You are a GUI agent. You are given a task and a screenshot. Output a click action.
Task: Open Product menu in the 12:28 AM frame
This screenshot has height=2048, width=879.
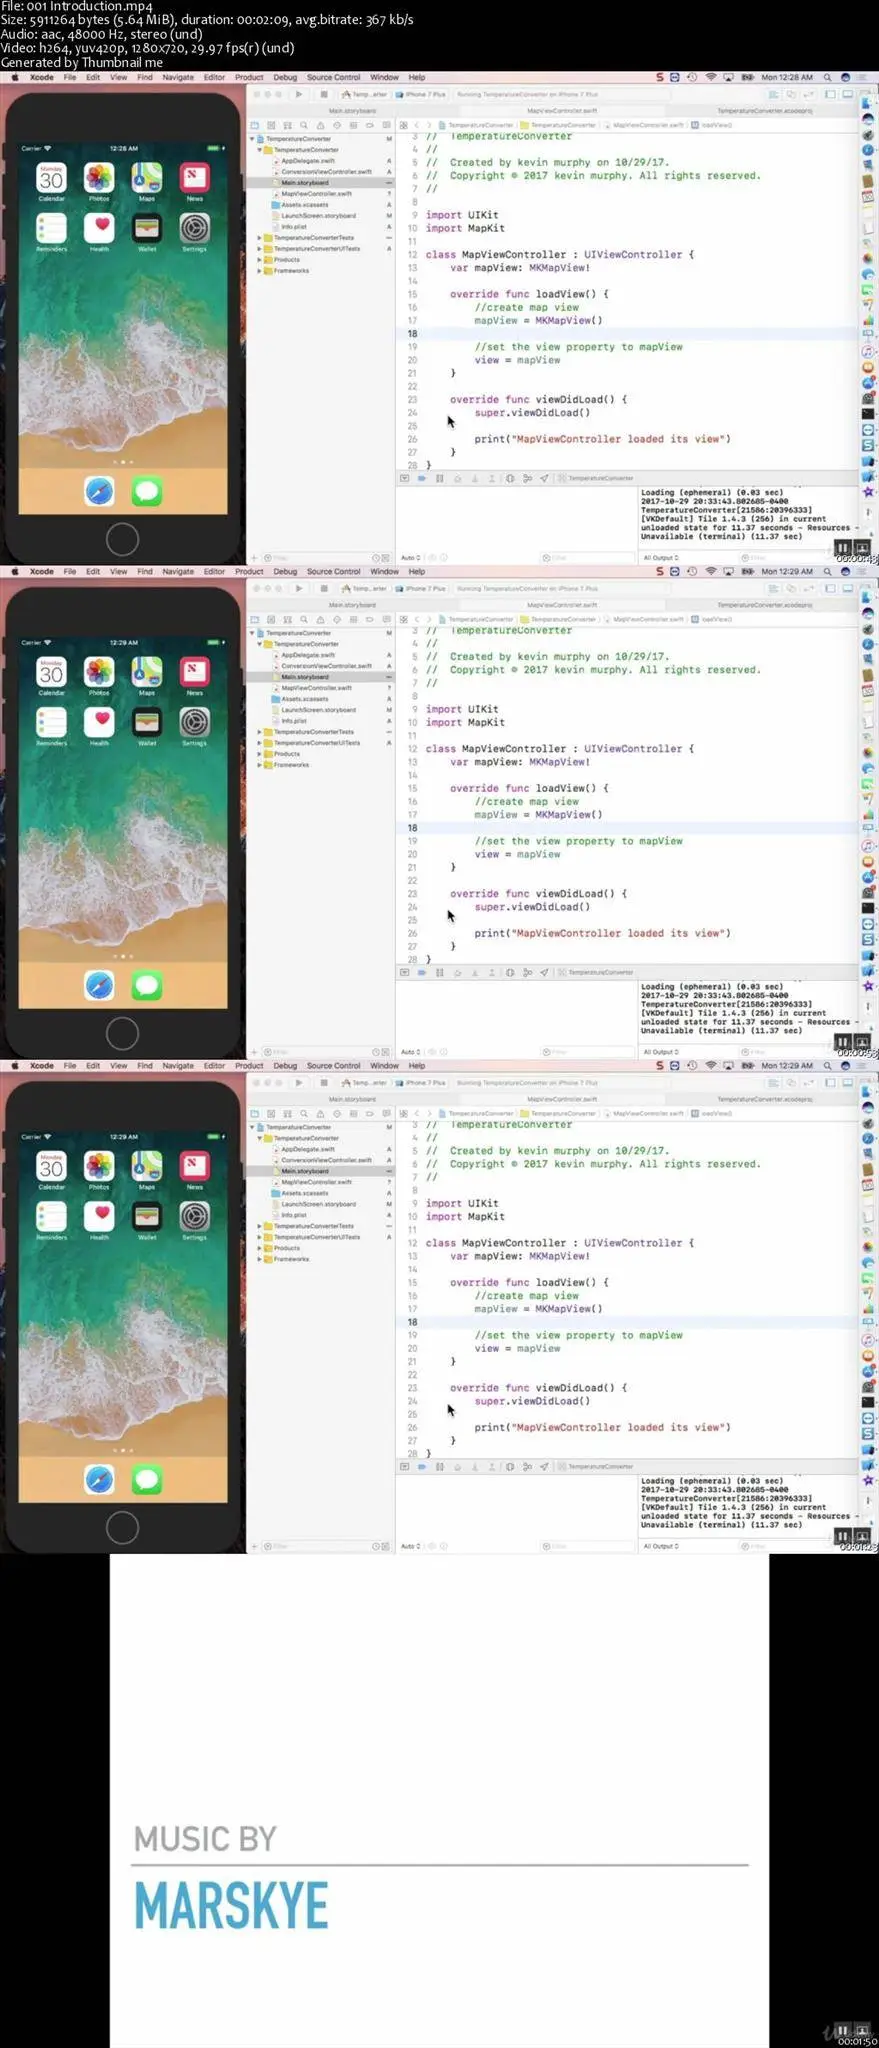[x=249, y=77]
